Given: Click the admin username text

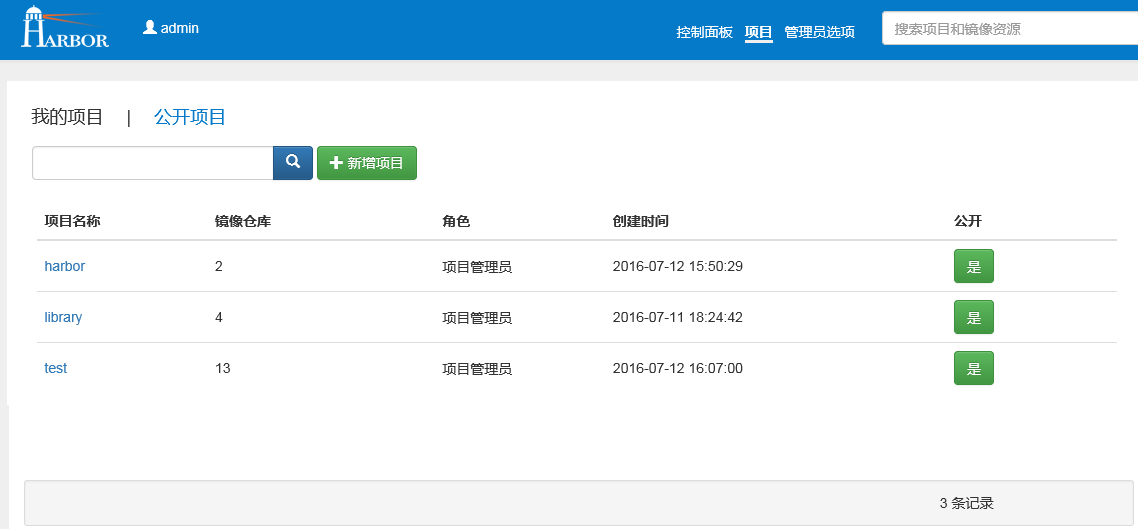Looking at the screenshot, I should (x=180, y=28).
